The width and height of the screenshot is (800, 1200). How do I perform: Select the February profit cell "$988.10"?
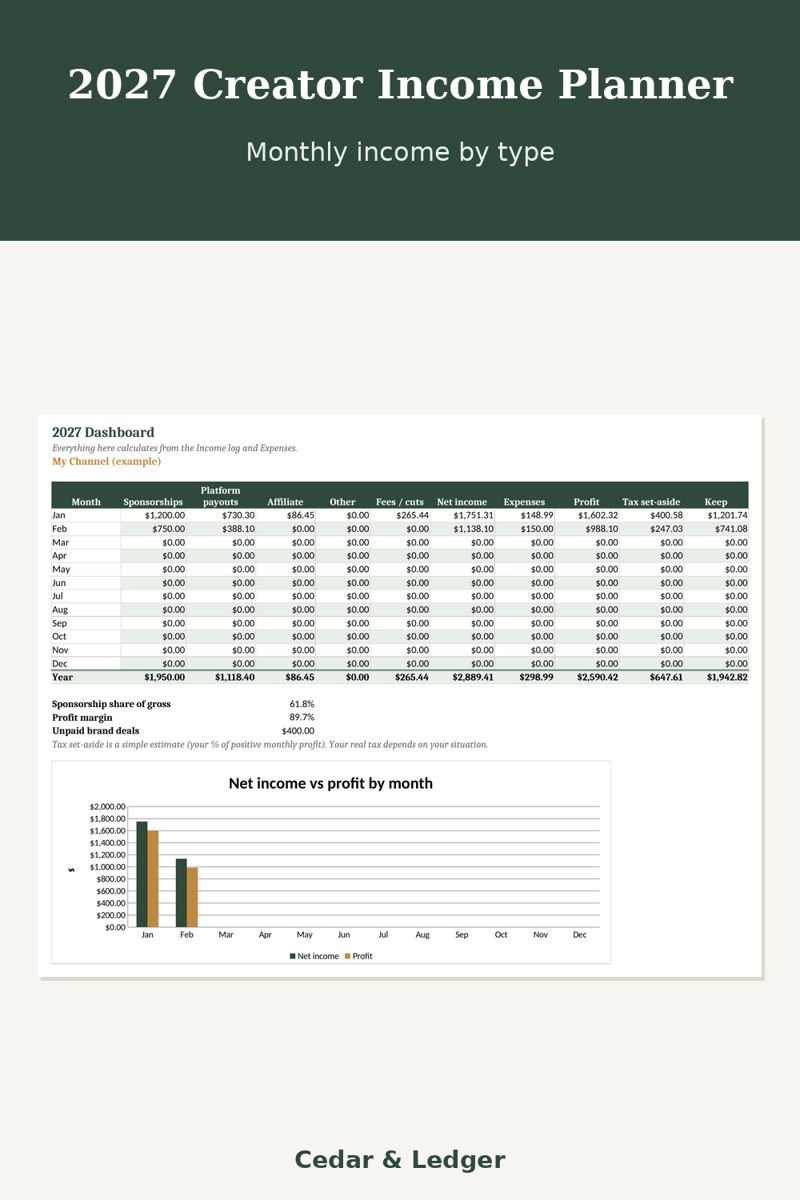[601, 528]
